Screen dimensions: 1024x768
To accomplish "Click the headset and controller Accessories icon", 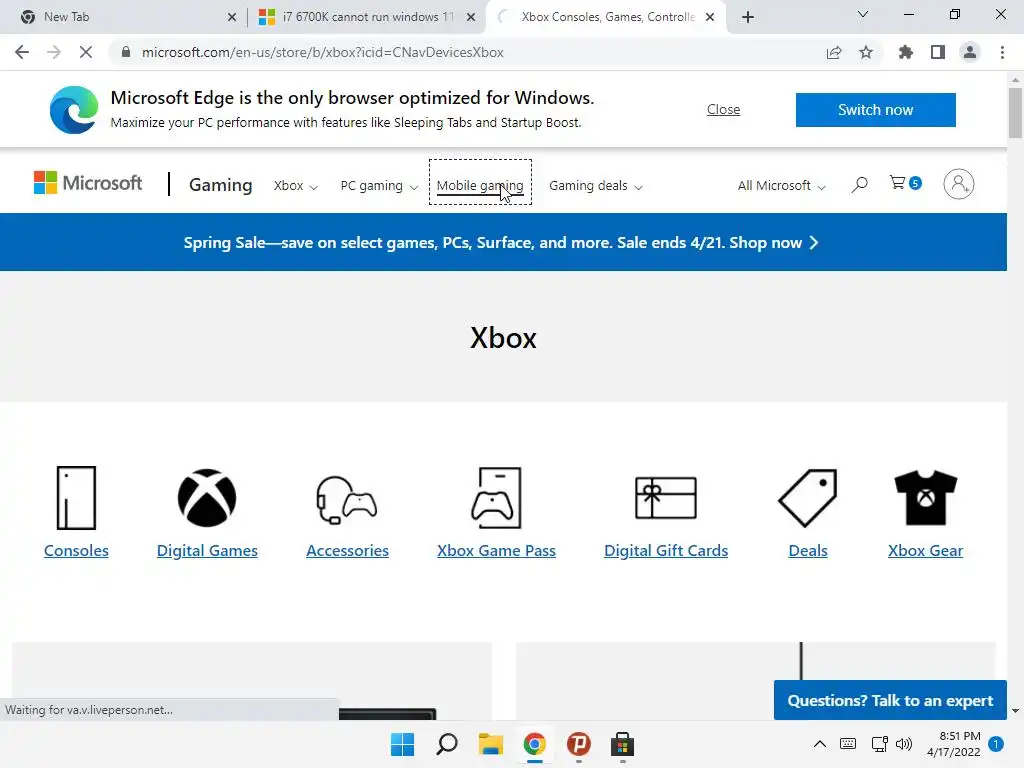I will tap(347, 500).
